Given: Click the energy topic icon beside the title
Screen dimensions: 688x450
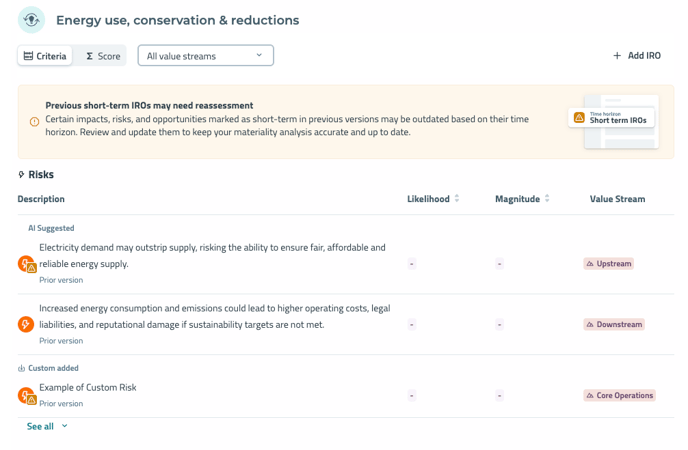Looking at the screenshot, I should (31, 20).
